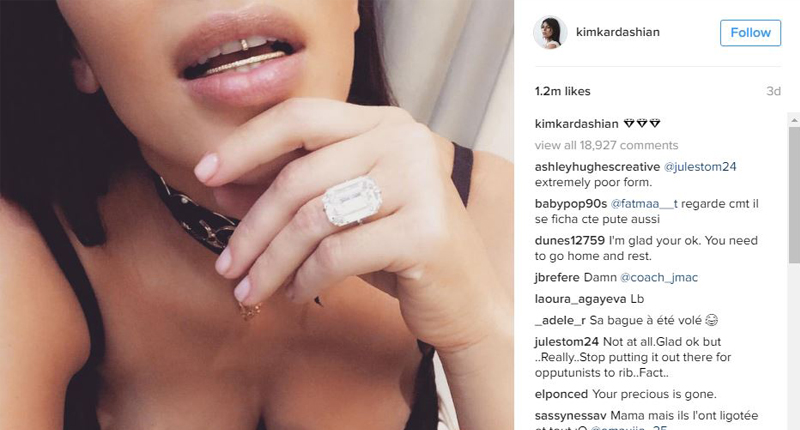Open the @julestom24 mention link
This screenshot has width=800, height=430.
[699, 167]
